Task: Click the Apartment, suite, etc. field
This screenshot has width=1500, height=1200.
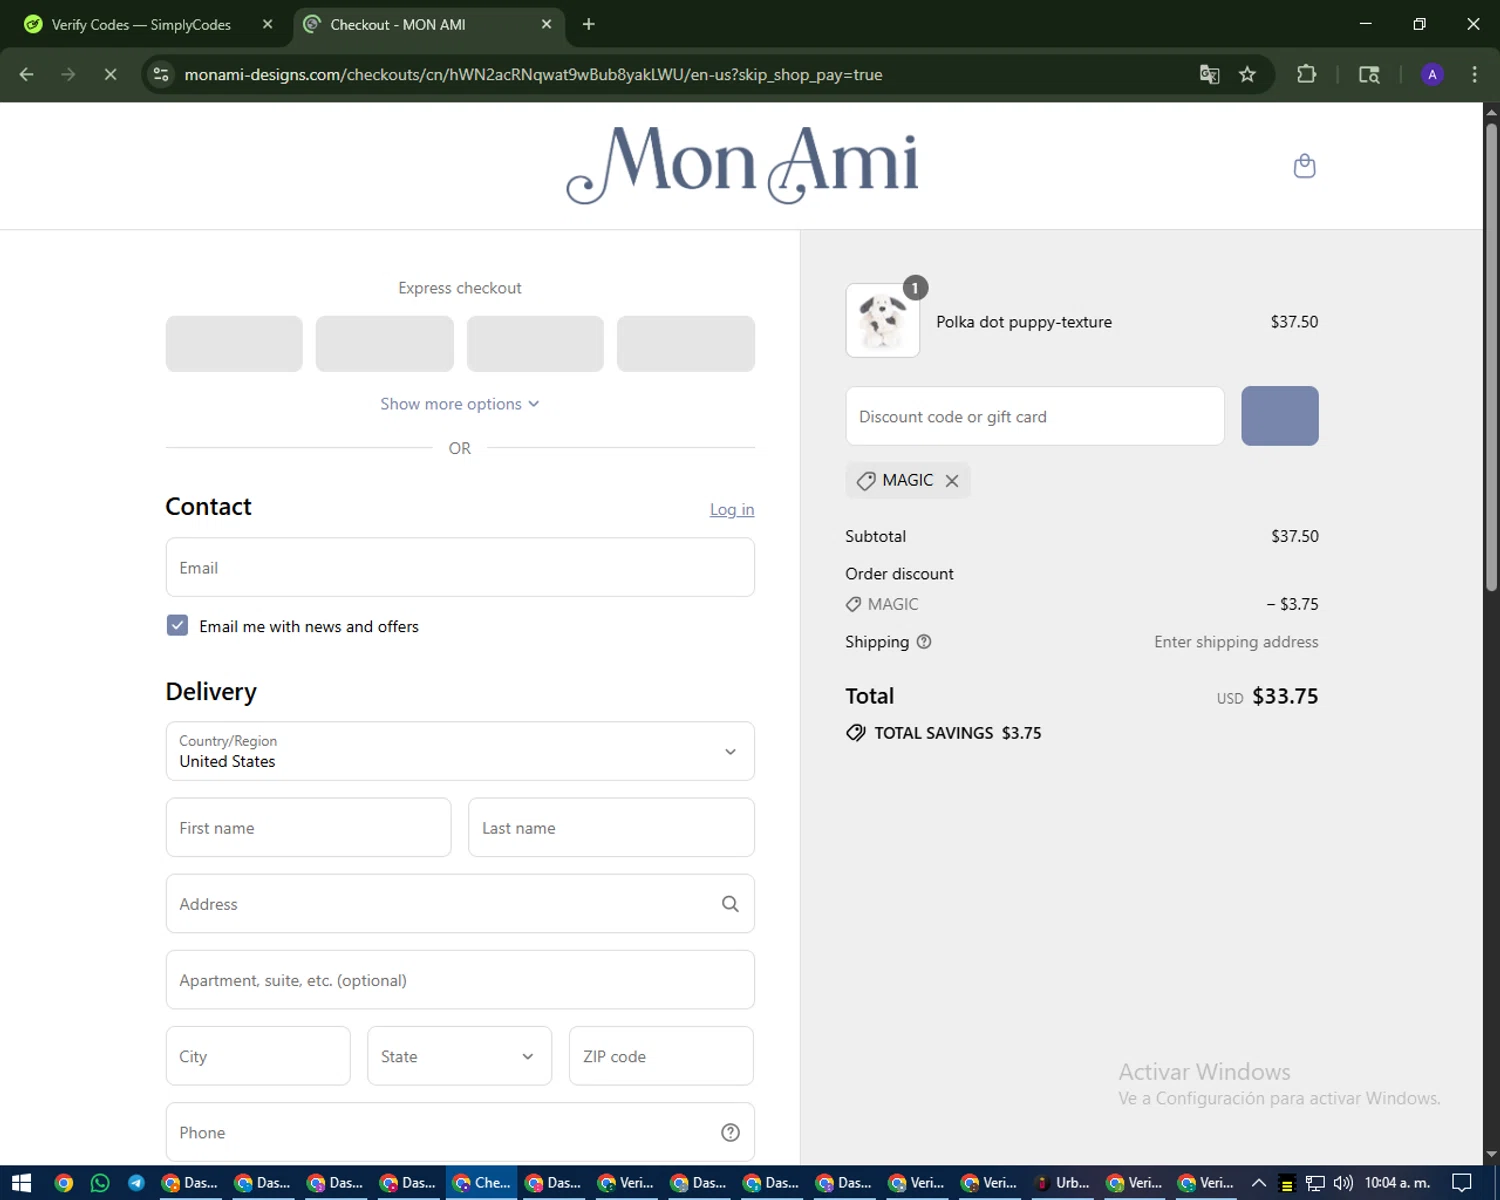Action: (x=460, y=980)
